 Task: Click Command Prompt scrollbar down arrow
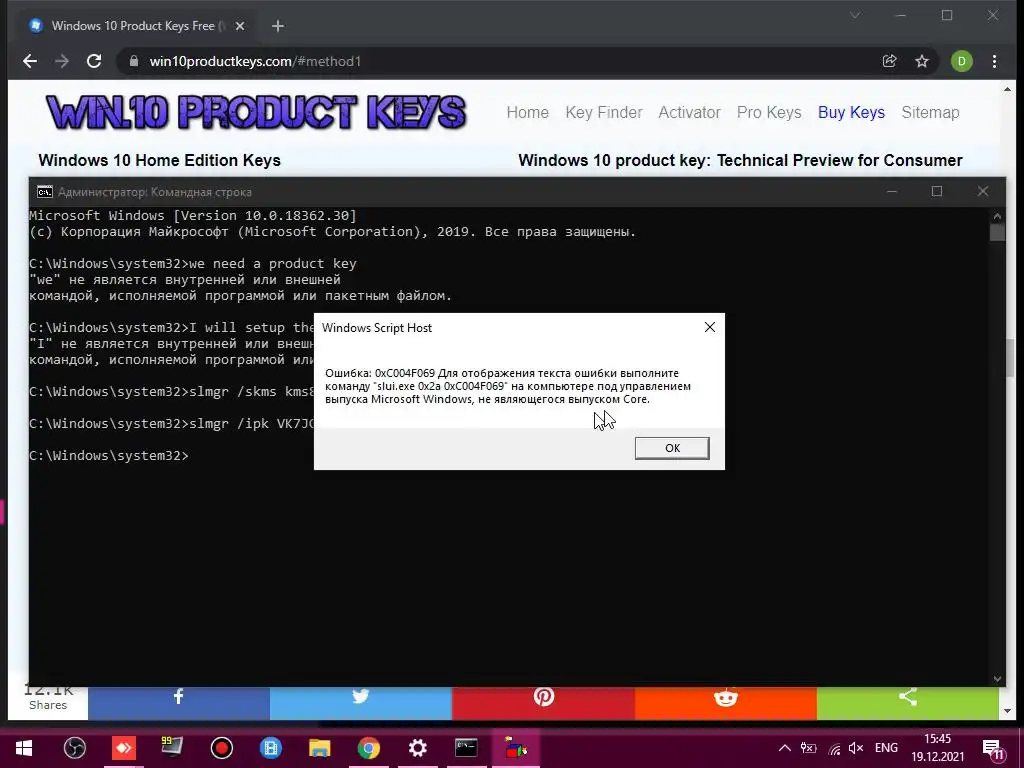997,679
